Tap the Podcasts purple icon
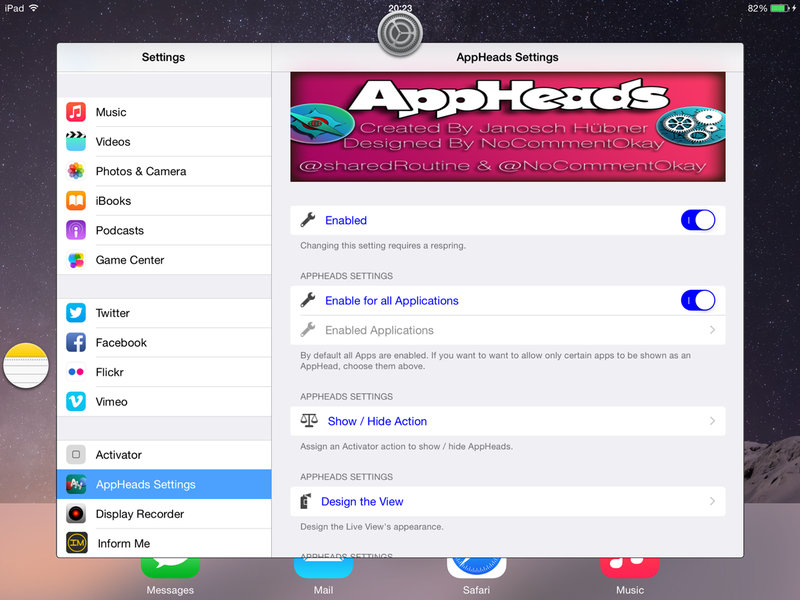This screenshot has width=800, height=600. [76, 230]
